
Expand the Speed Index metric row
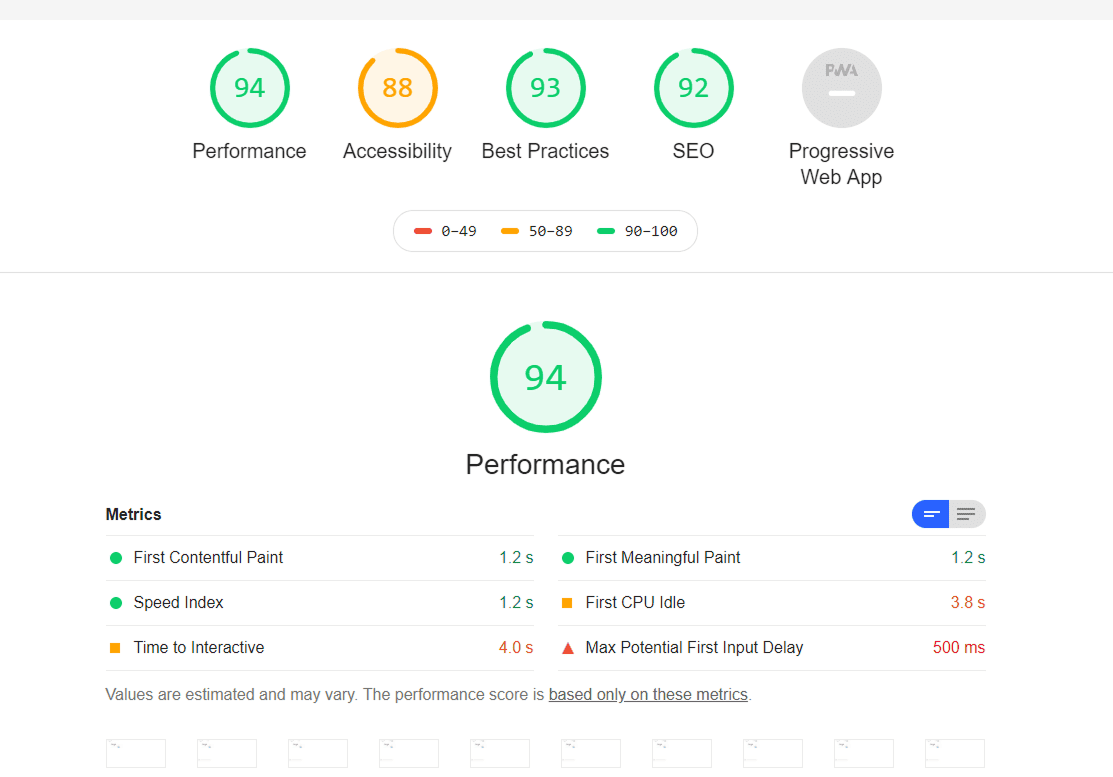pyautogui.click(x=178, y=603)
